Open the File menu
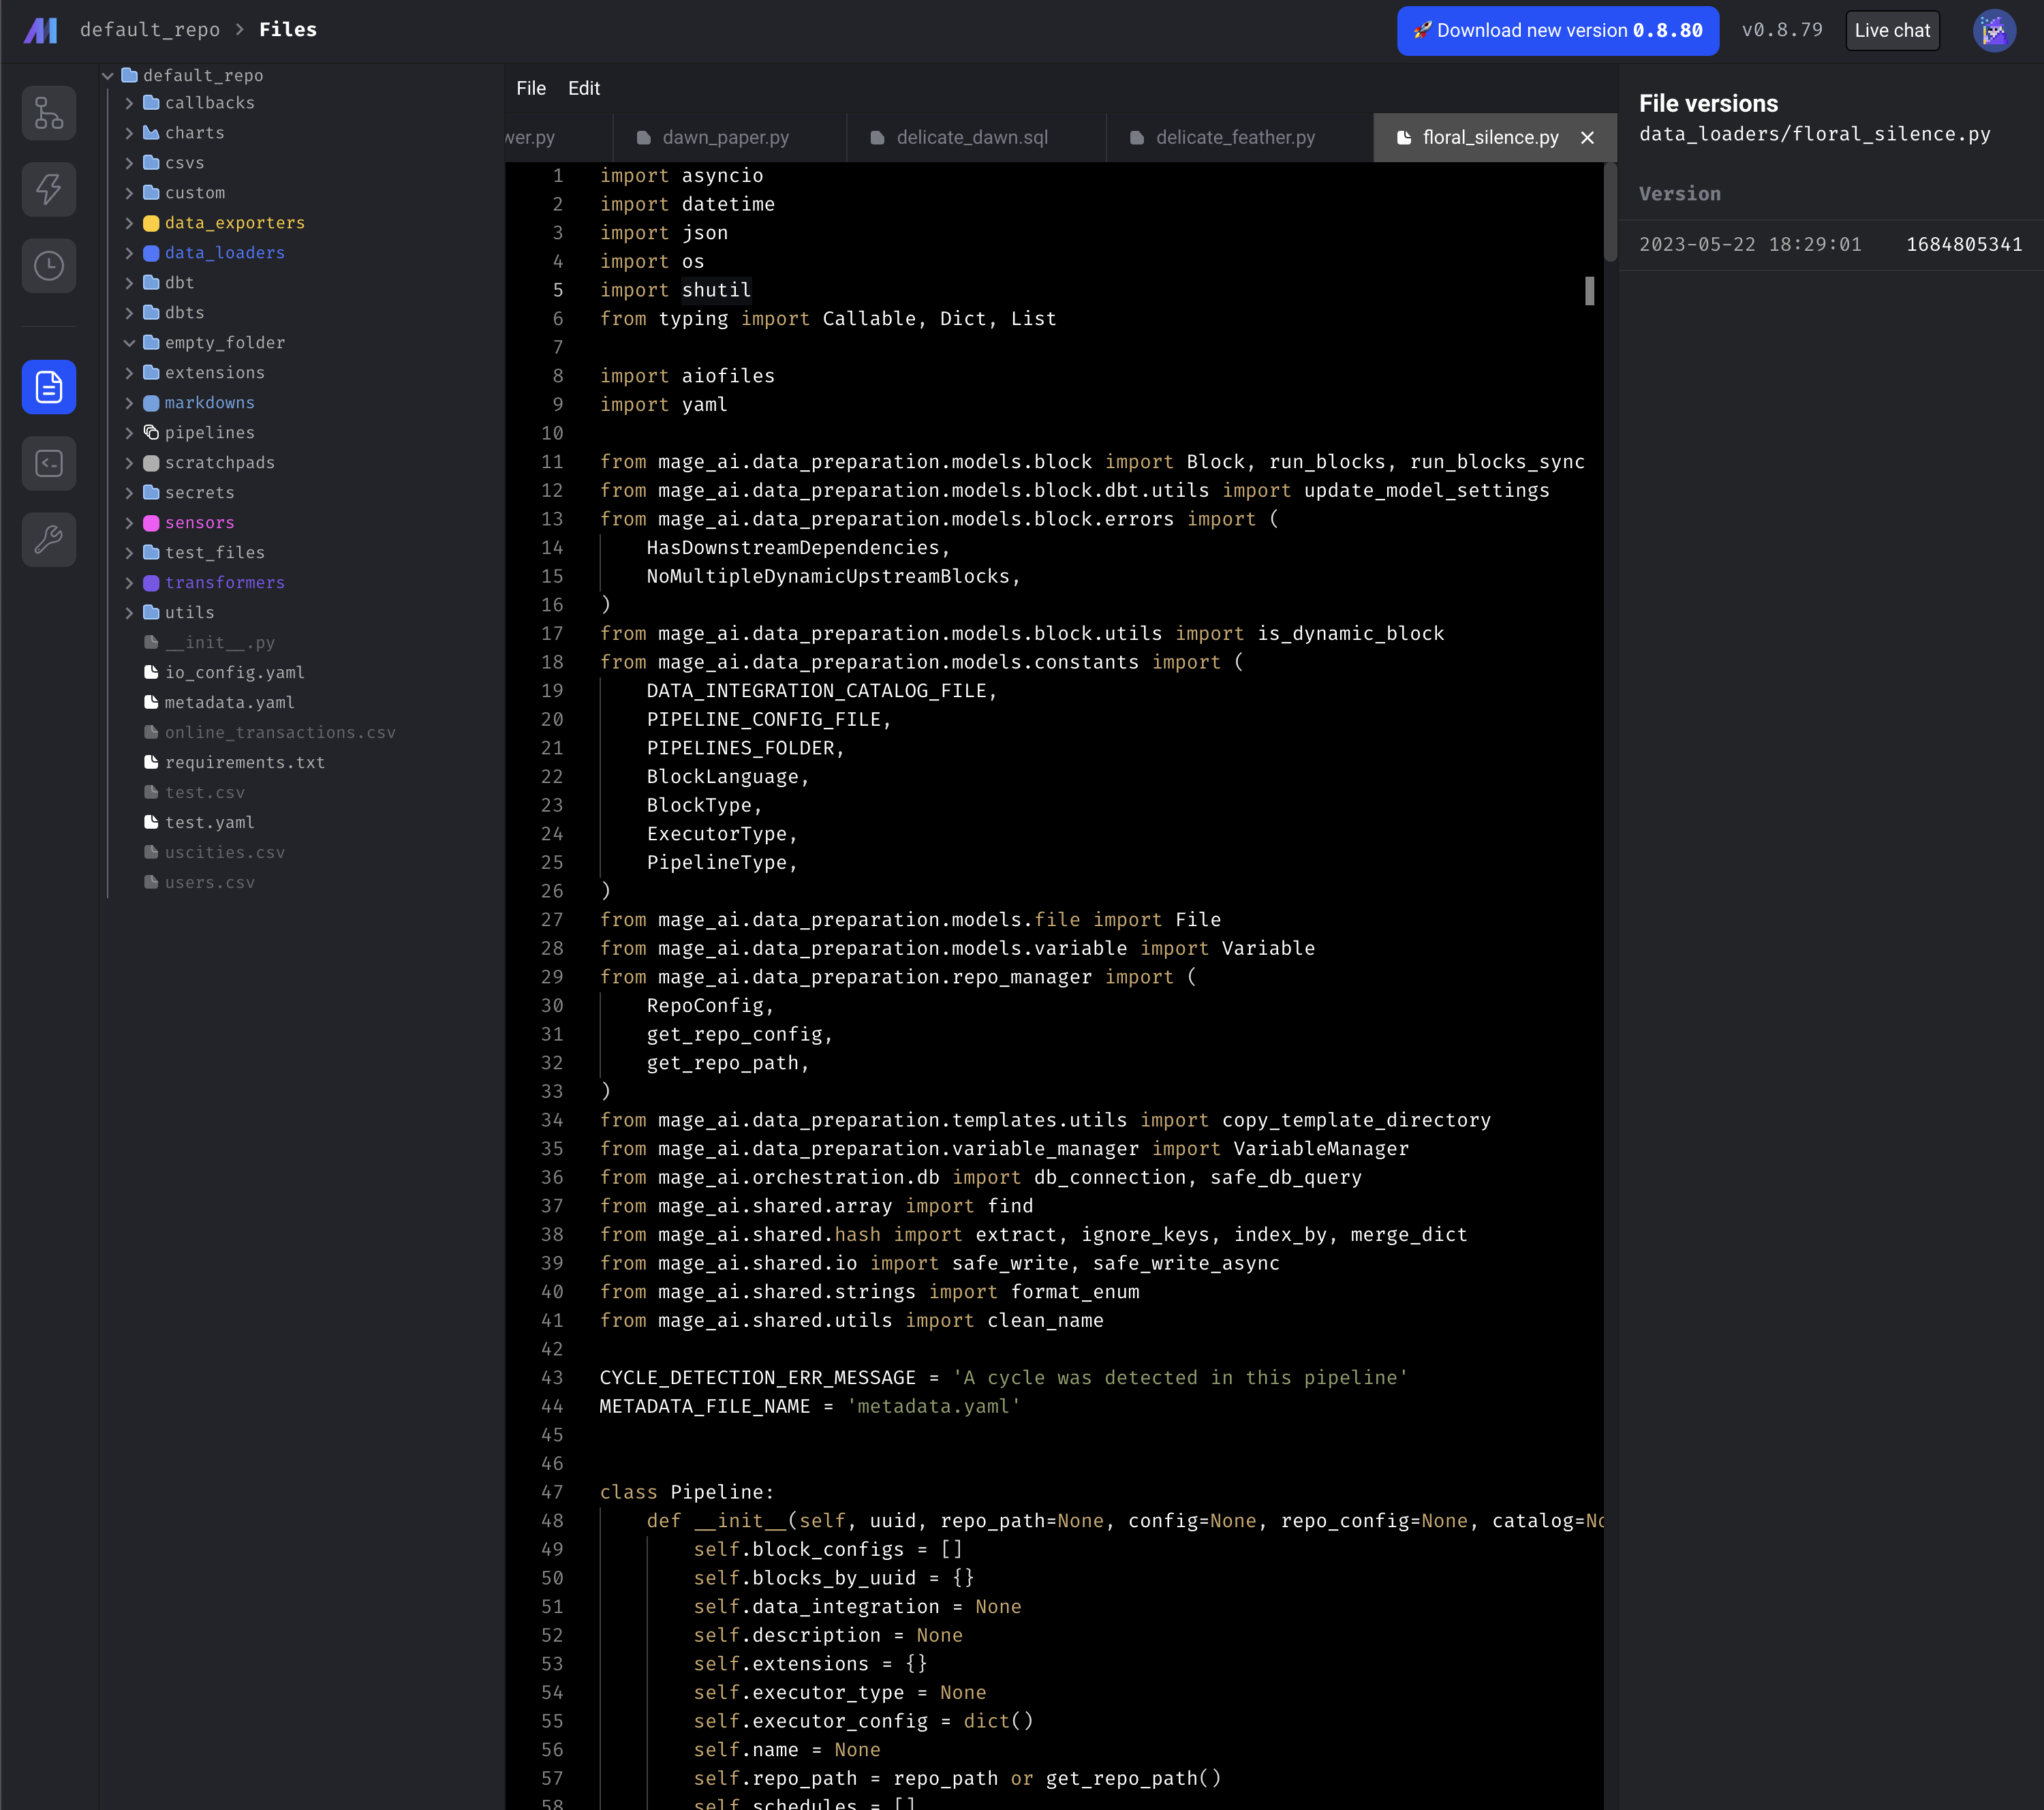The width and height of the screenshot is (2044, 1810). pos(531,88)
